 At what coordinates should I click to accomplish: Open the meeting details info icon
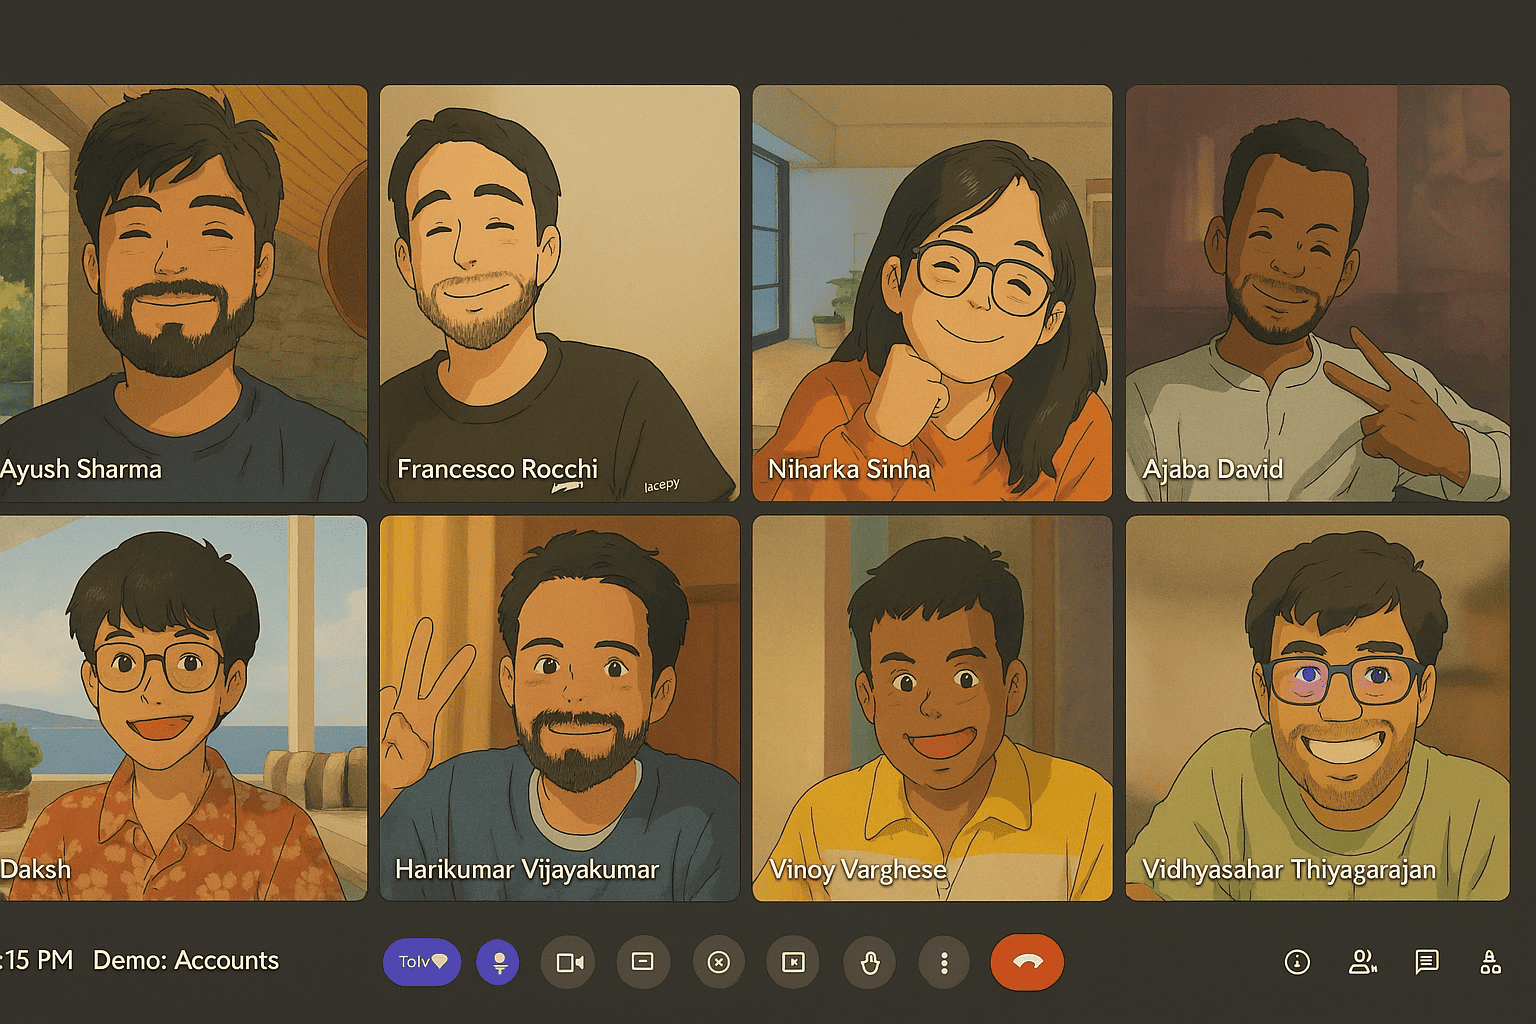click(1297, 962)
